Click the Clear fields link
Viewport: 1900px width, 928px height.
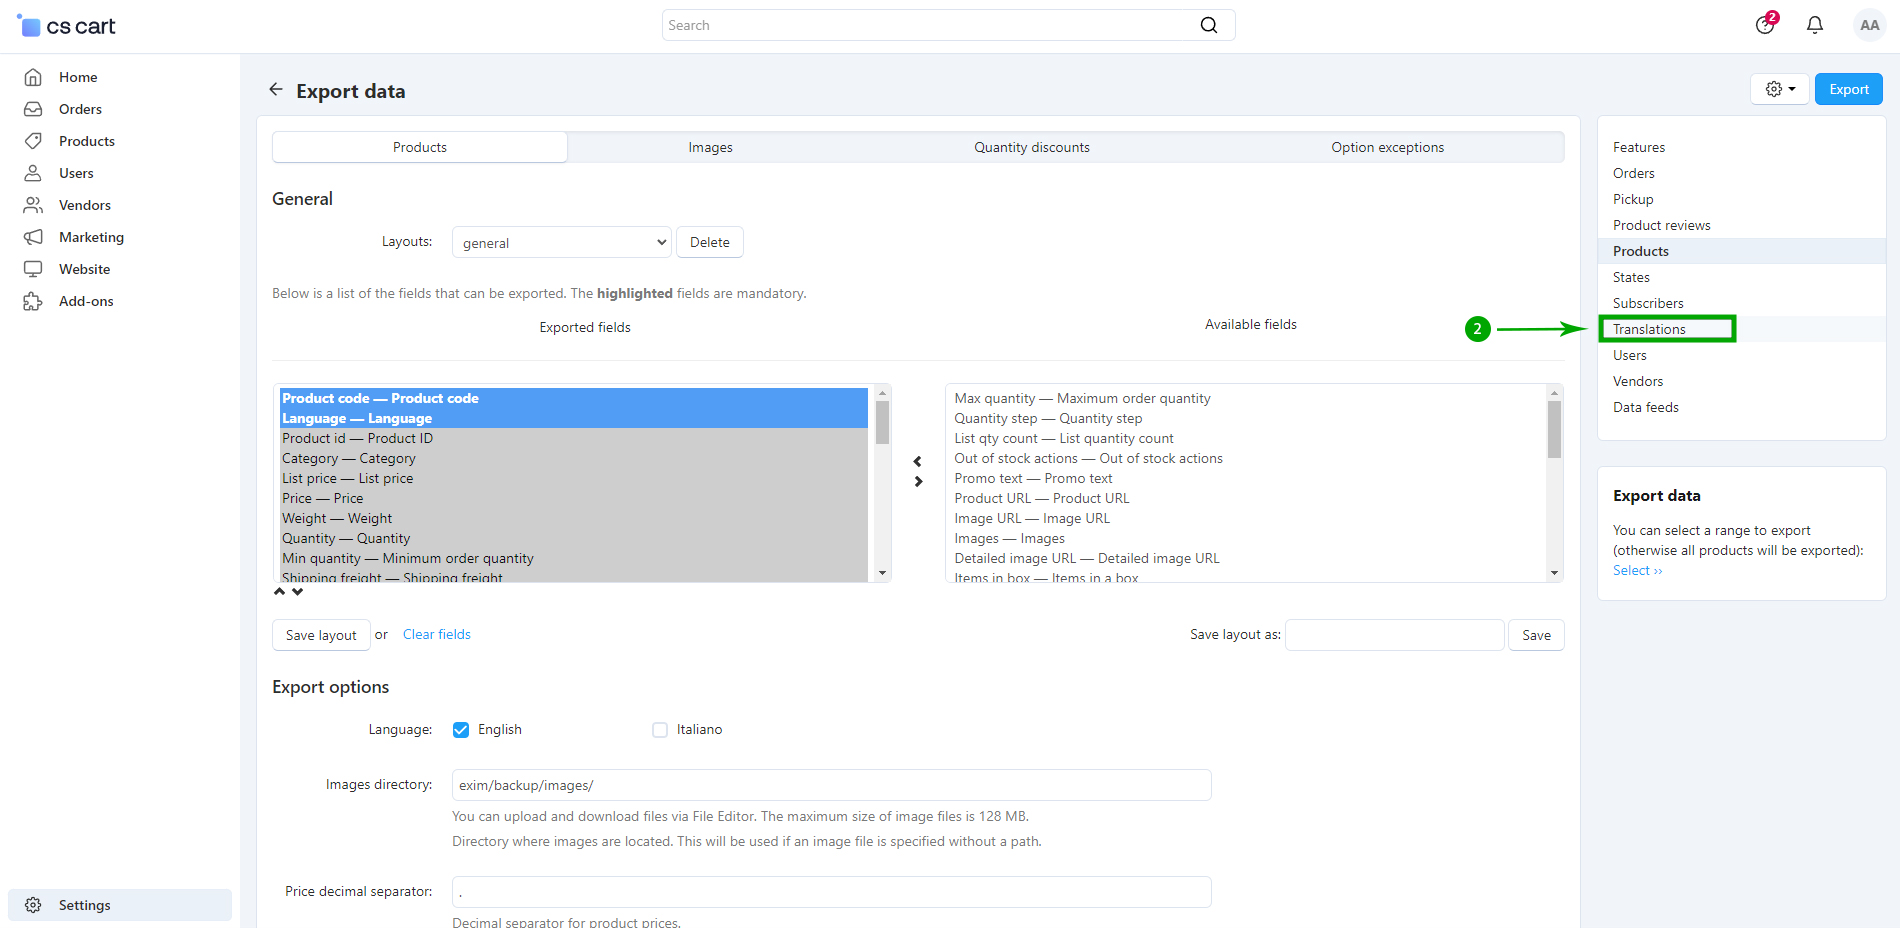click(x=436, y=635)
